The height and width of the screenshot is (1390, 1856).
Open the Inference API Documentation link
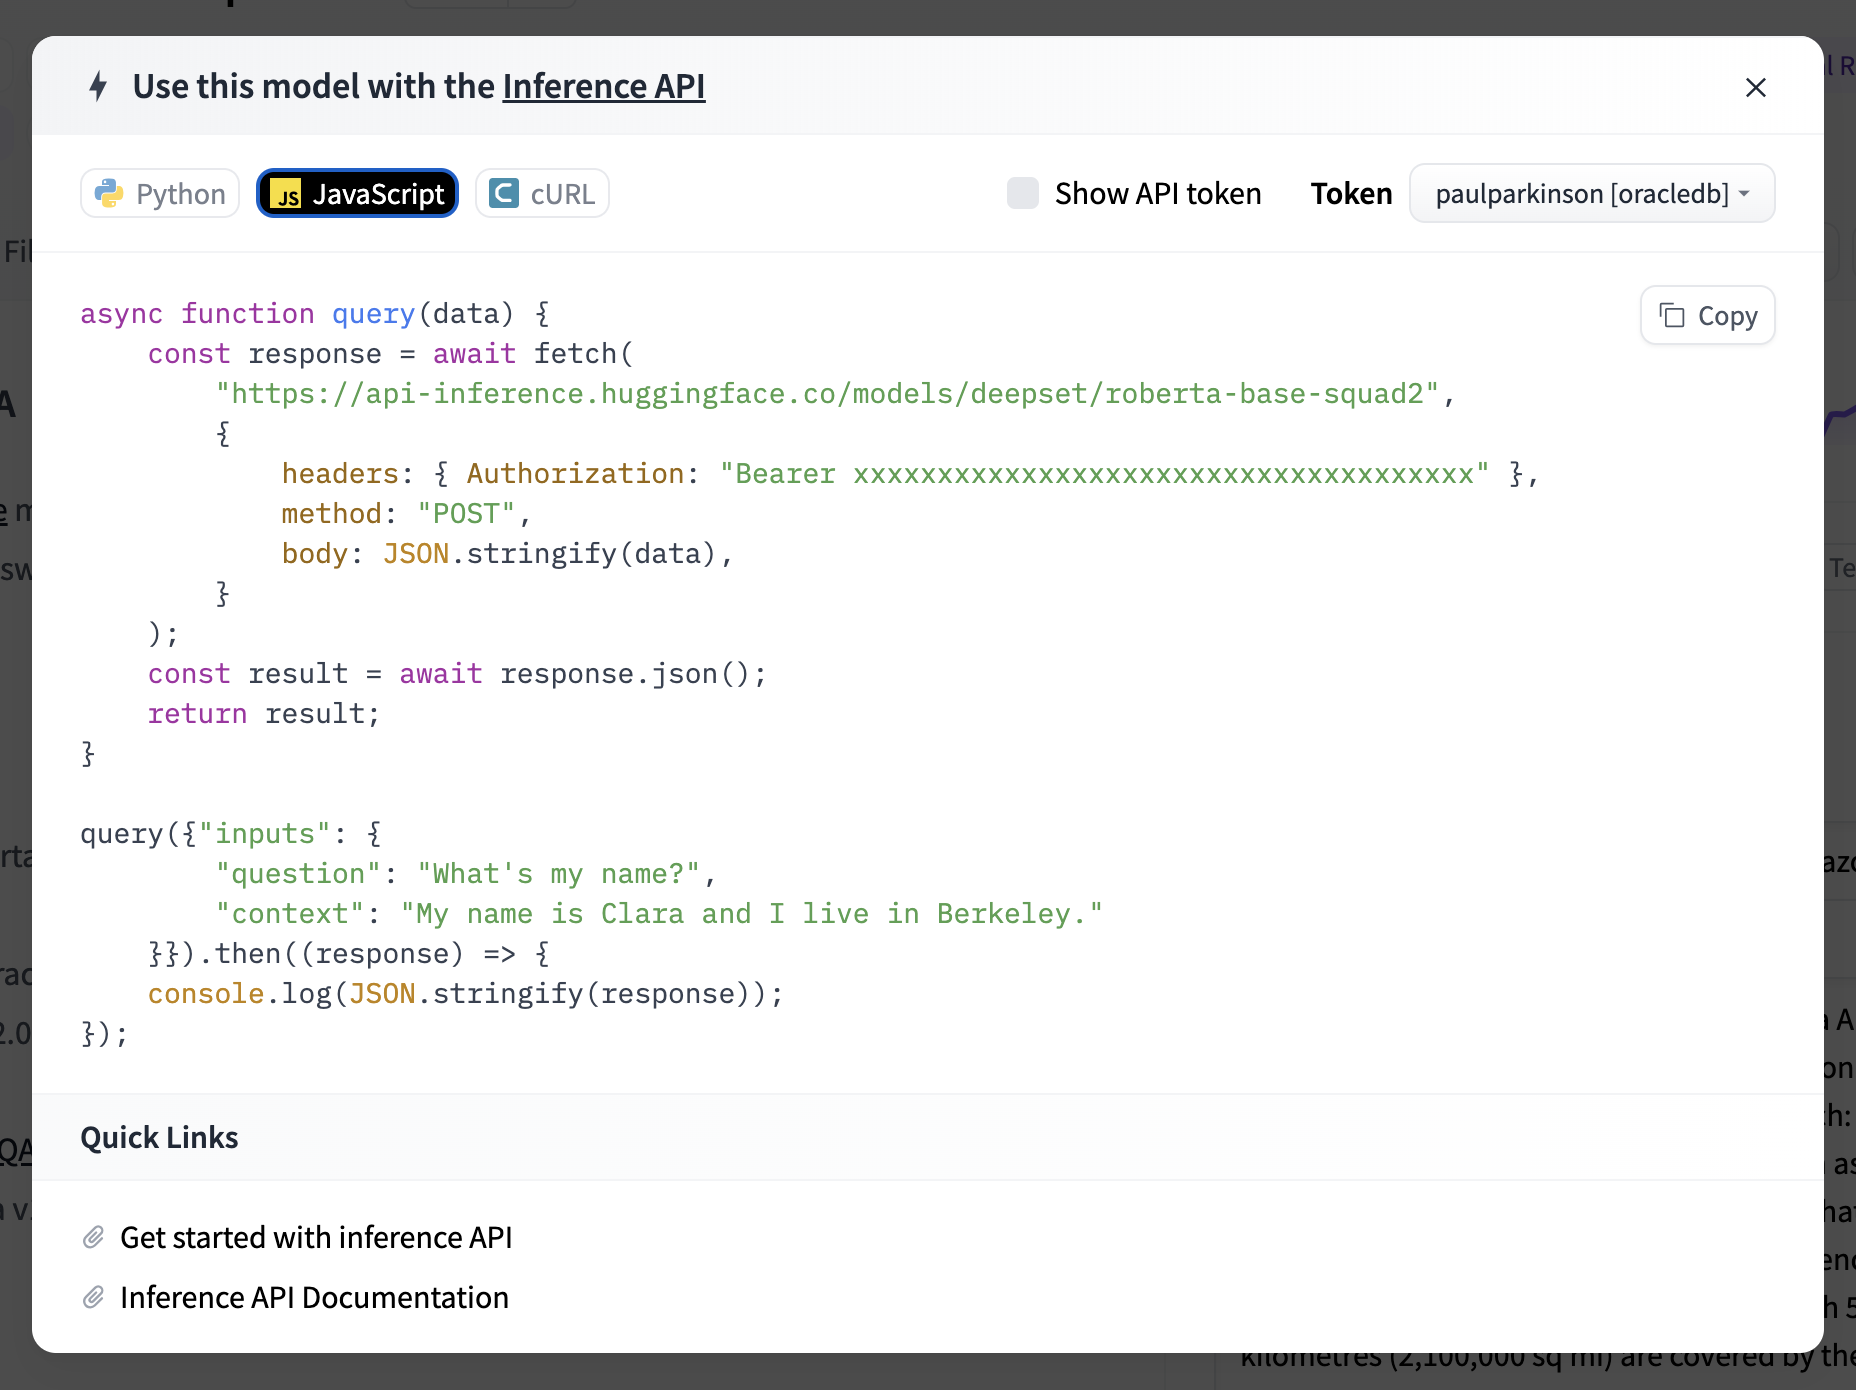tap(314, 1297)
